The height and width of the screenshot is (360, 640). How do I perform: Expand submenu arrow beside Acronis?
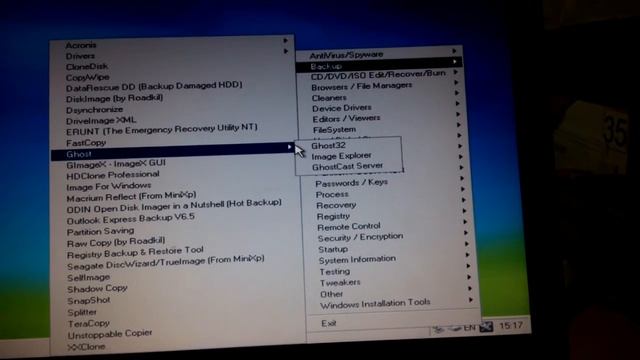[286, 40]
